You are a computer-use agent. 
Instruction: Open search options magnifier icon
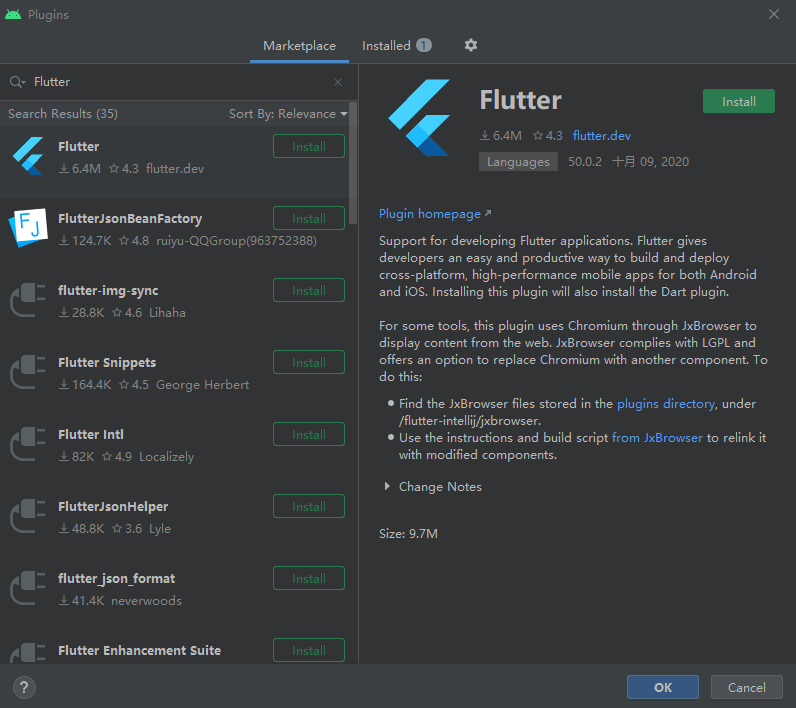click(17, 82)
